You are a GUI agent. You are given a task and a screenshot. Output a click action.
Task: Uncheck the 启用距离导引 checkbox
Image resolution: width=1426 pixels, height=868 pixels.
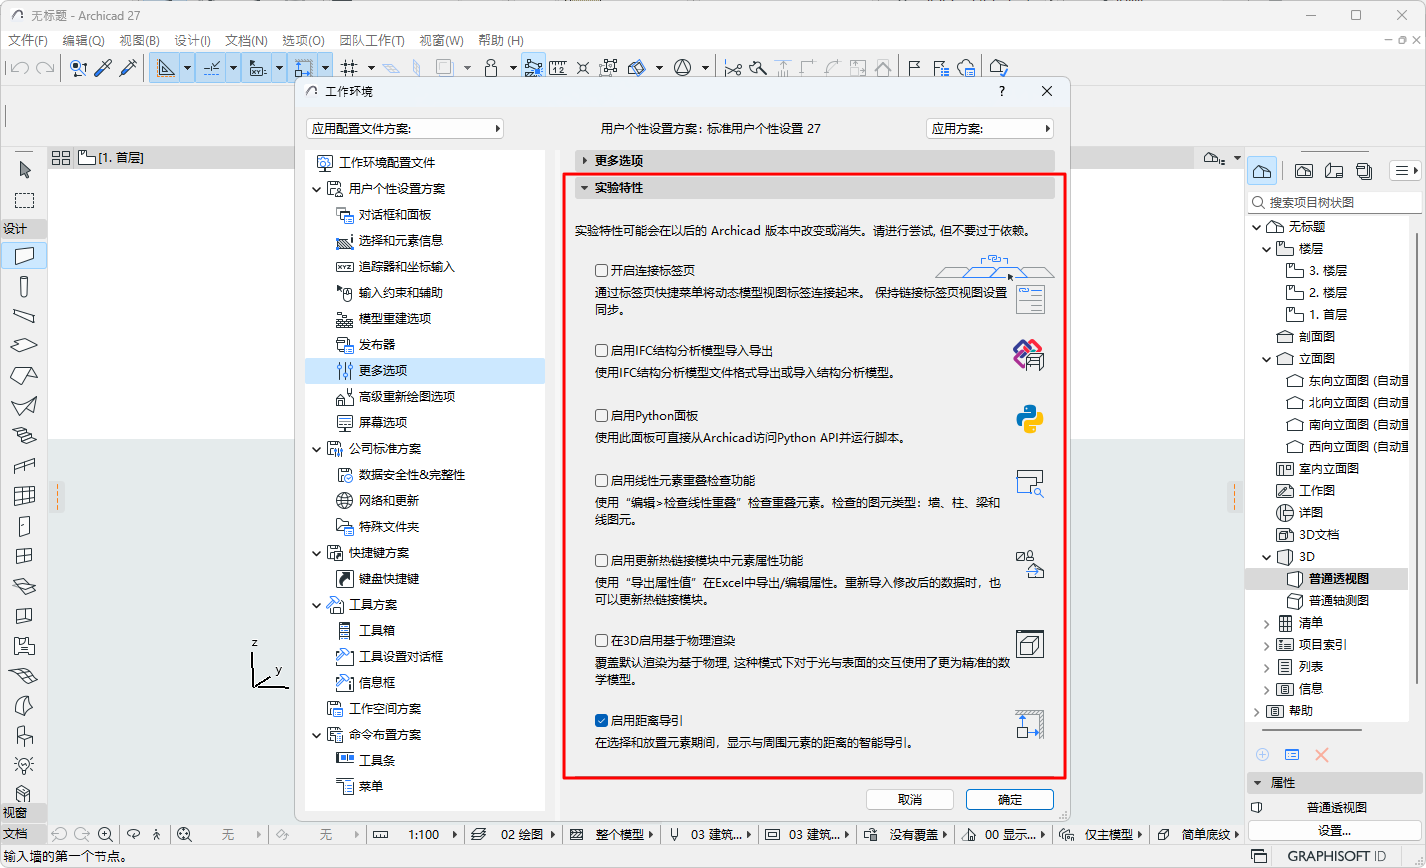point(601,721)
